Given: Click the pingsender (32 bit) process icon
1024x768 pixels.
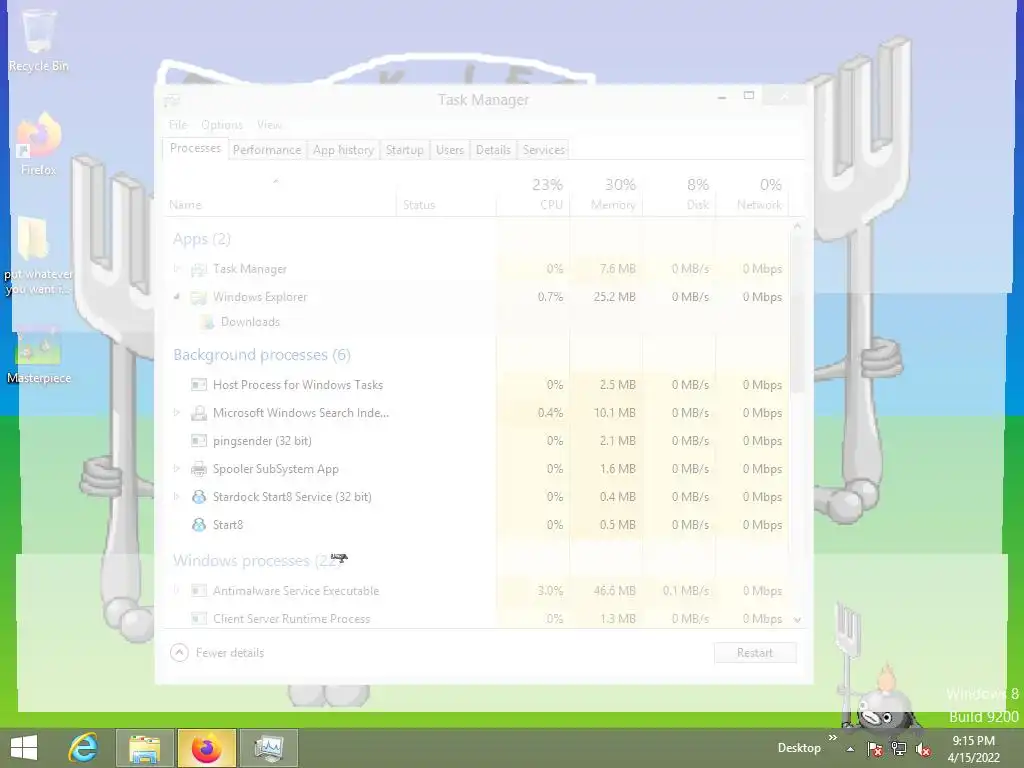Looking at the screenshot, I should pos(199,441).
